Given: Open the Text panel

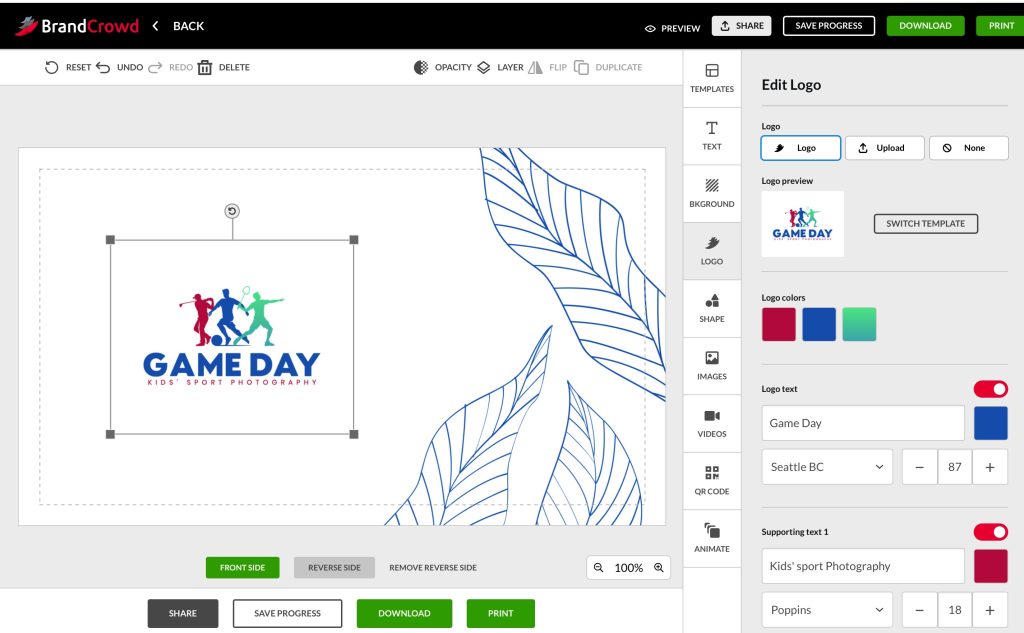Looking at the screenshot, I should (712, 136).
